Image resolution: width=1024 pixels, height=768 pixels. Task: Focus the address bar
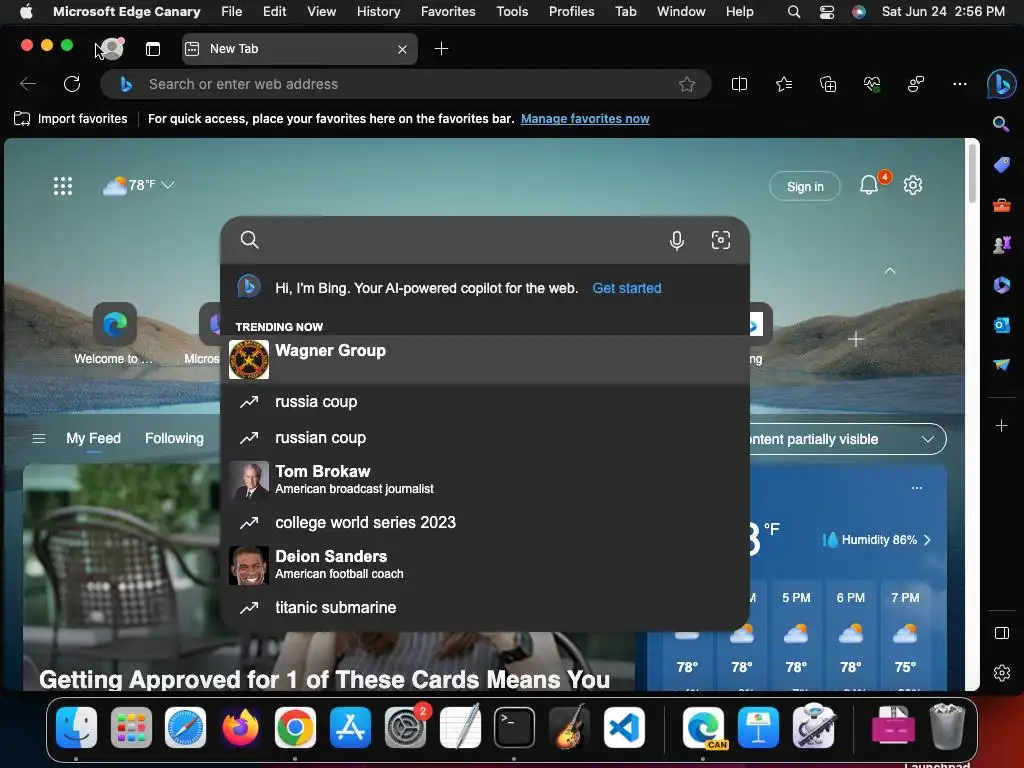coord(405,84)
